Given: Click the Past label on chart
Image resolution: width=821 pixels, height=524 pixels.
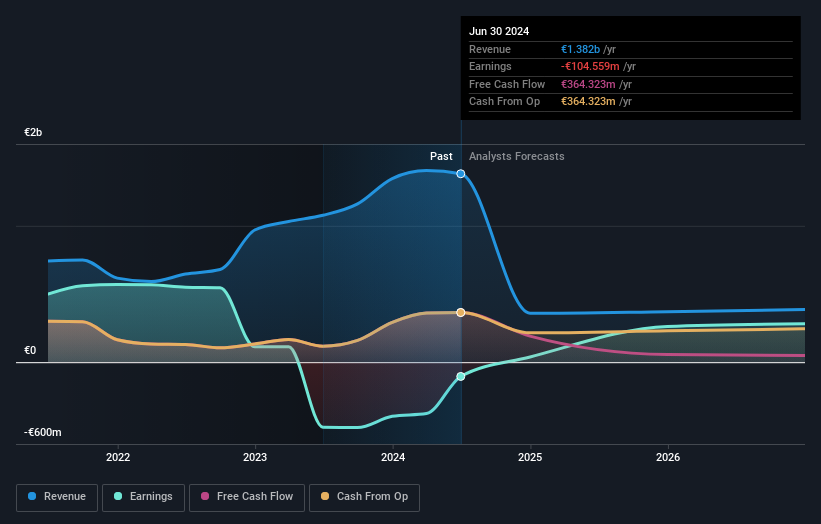Looking at the screenshot, I should (441, 156).
